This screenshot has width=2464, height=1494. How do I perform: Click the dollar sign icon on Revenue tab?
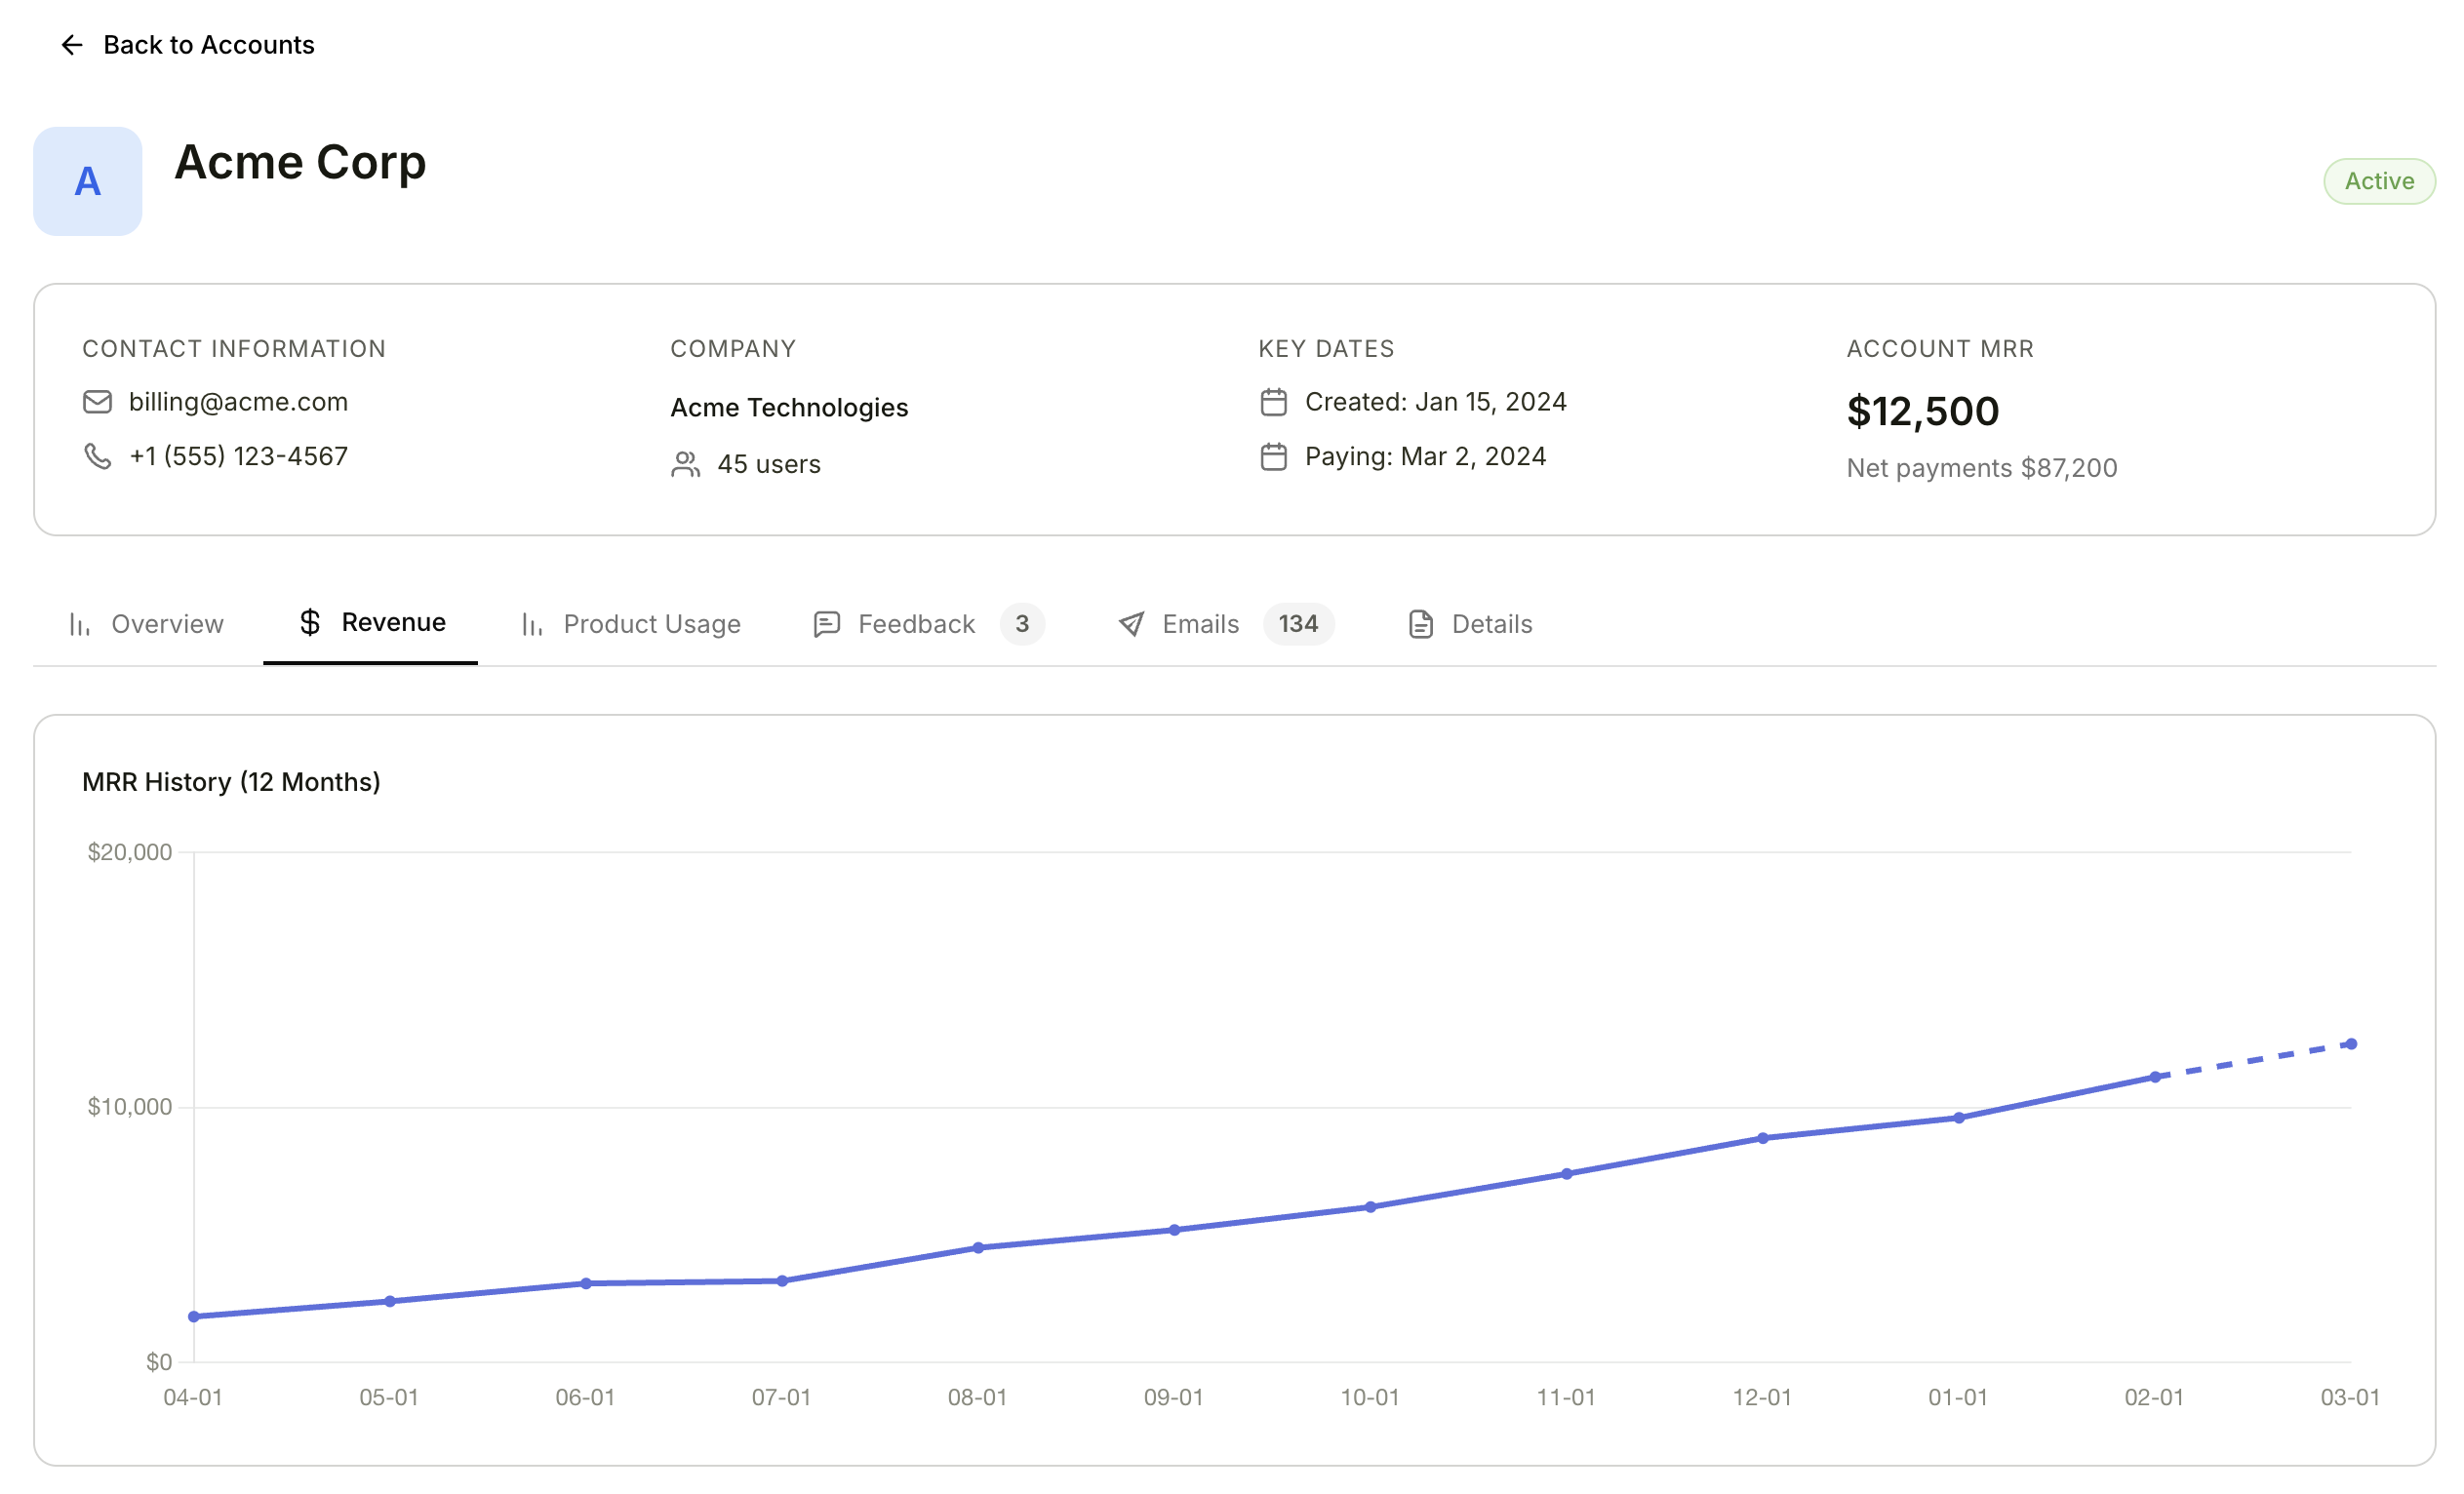(x=310, y=622)
